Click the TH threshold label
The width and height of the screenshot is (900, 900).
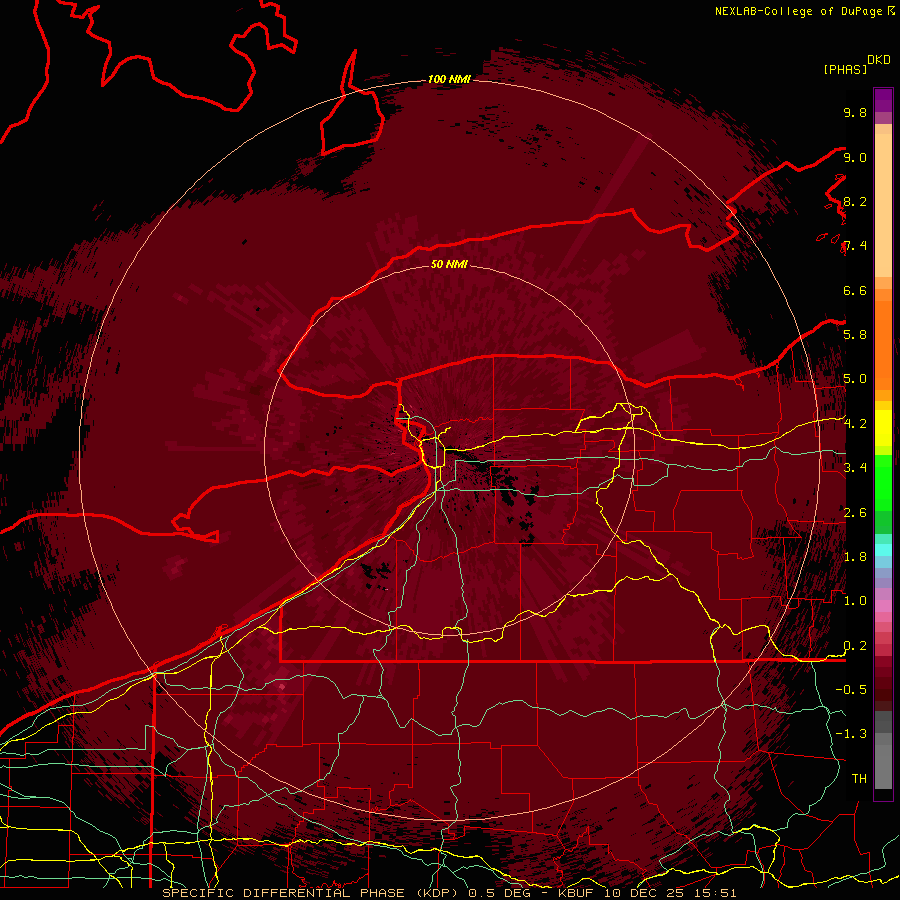[859, 779]
